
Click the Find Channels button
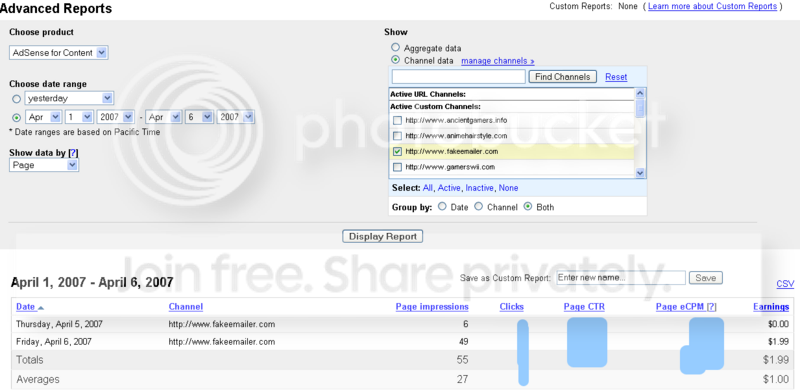(x=562, y=77)
